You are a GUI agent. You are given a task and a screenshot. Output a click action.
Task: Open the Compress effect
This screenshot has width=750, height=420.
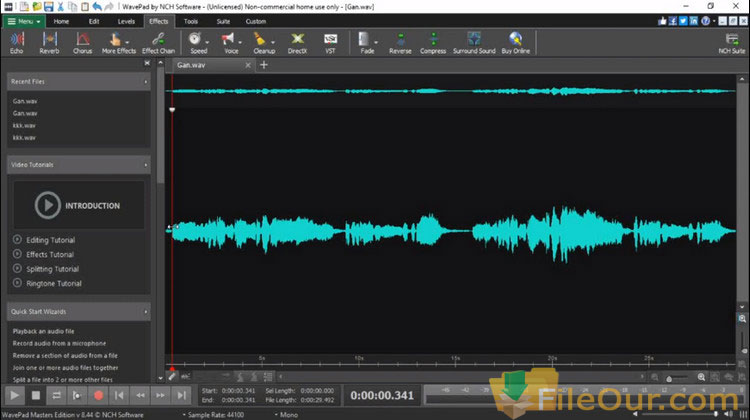click(433, 42)
